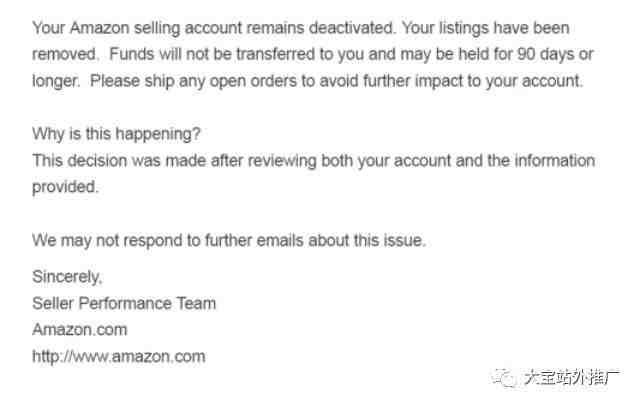
Task: Click the word 'information' ending the decision line
Action: (x=555, y=160)
